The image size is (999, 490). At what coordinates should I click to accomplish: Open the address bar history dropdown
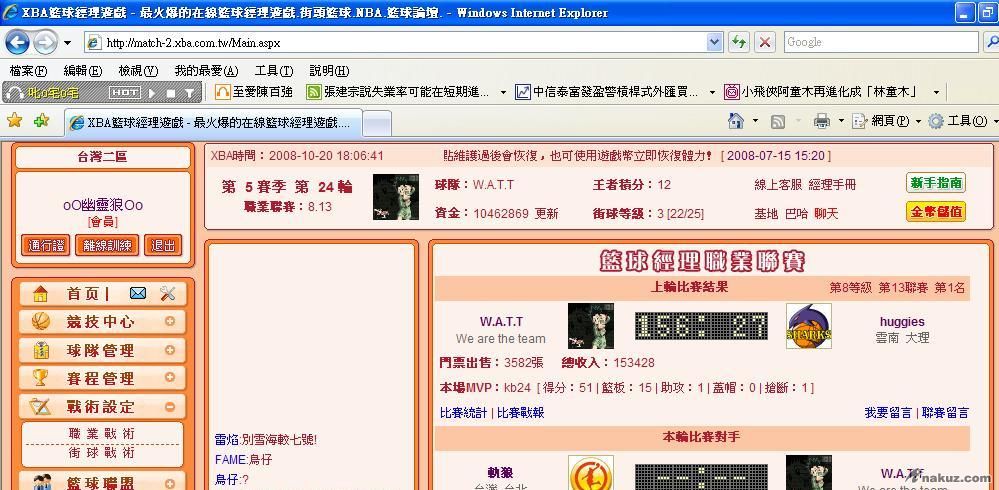714,43
